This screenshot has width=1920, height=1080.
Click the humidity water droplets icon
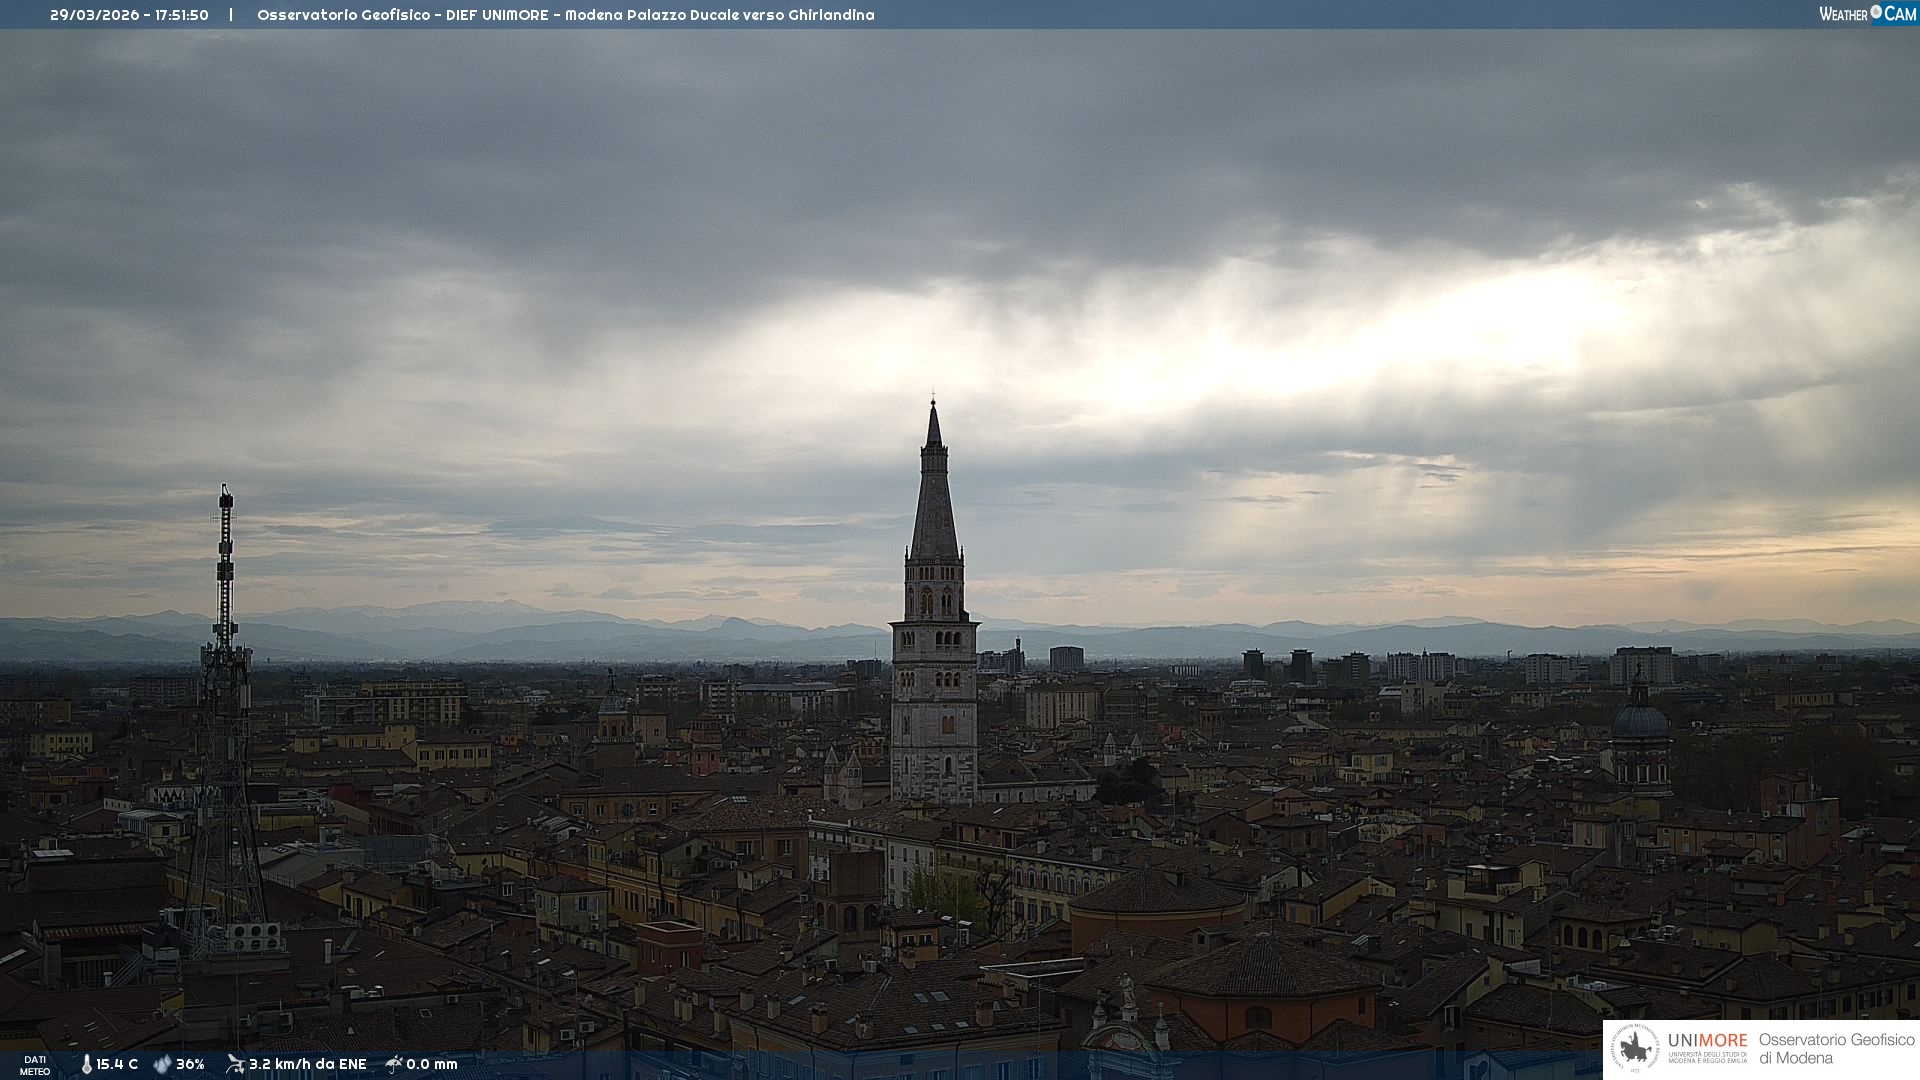click(x=162, y=1064)
